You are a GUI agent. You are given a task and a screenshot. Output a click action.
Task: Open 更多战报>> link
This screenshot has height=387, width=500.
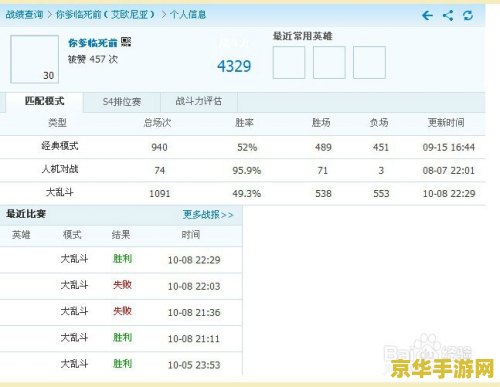coord(208,214)
